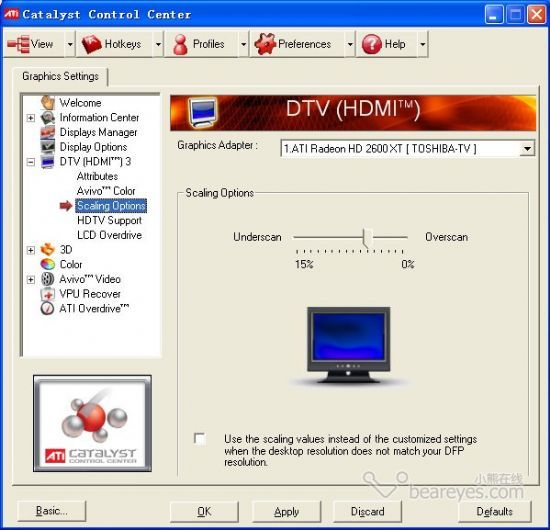This screenshot has height=530, width=550.
Task: Click the Profiles person icon
Action: pyautogui.click(x=180, y=45)
